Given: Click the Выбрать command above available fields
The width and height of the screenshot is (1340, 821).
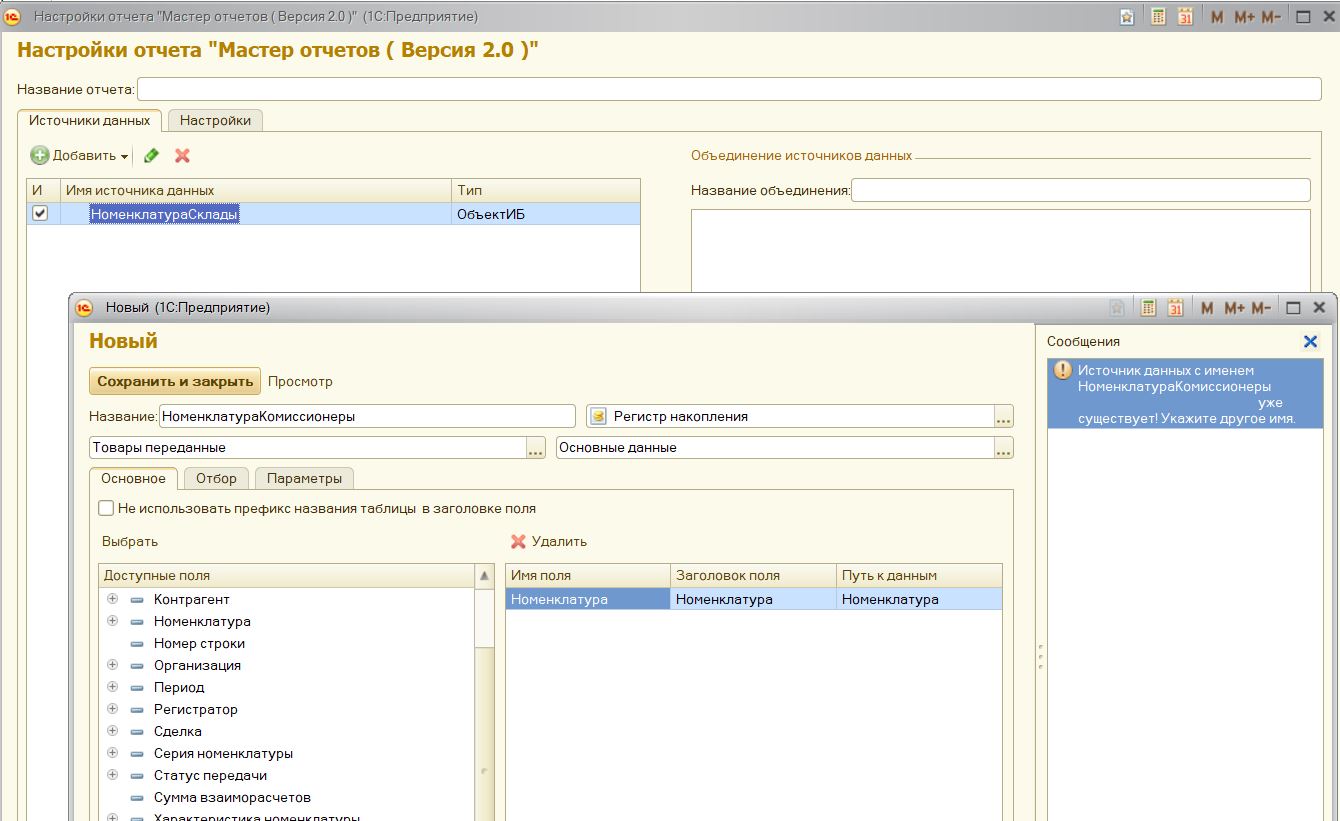Looking at the screenshot, I should pos(130,541).
